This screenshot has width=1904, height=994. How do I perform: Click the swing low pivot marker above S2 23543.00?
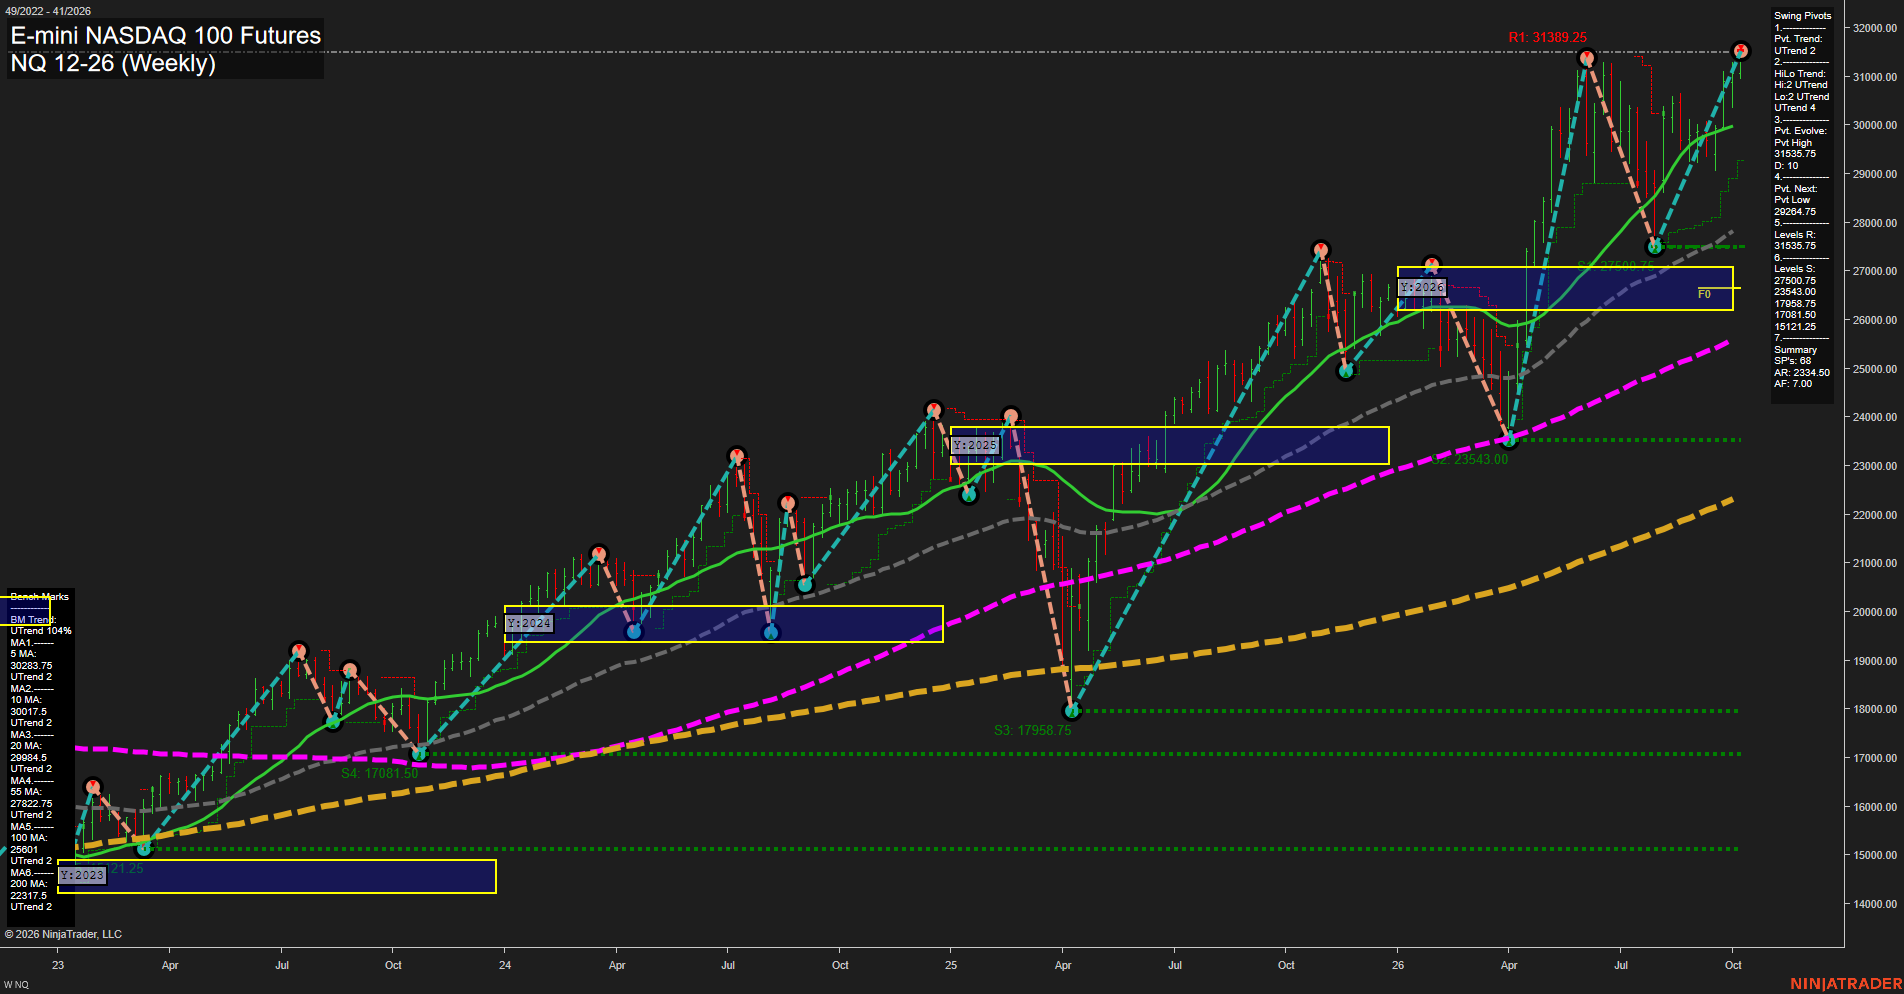[1510, 439]
